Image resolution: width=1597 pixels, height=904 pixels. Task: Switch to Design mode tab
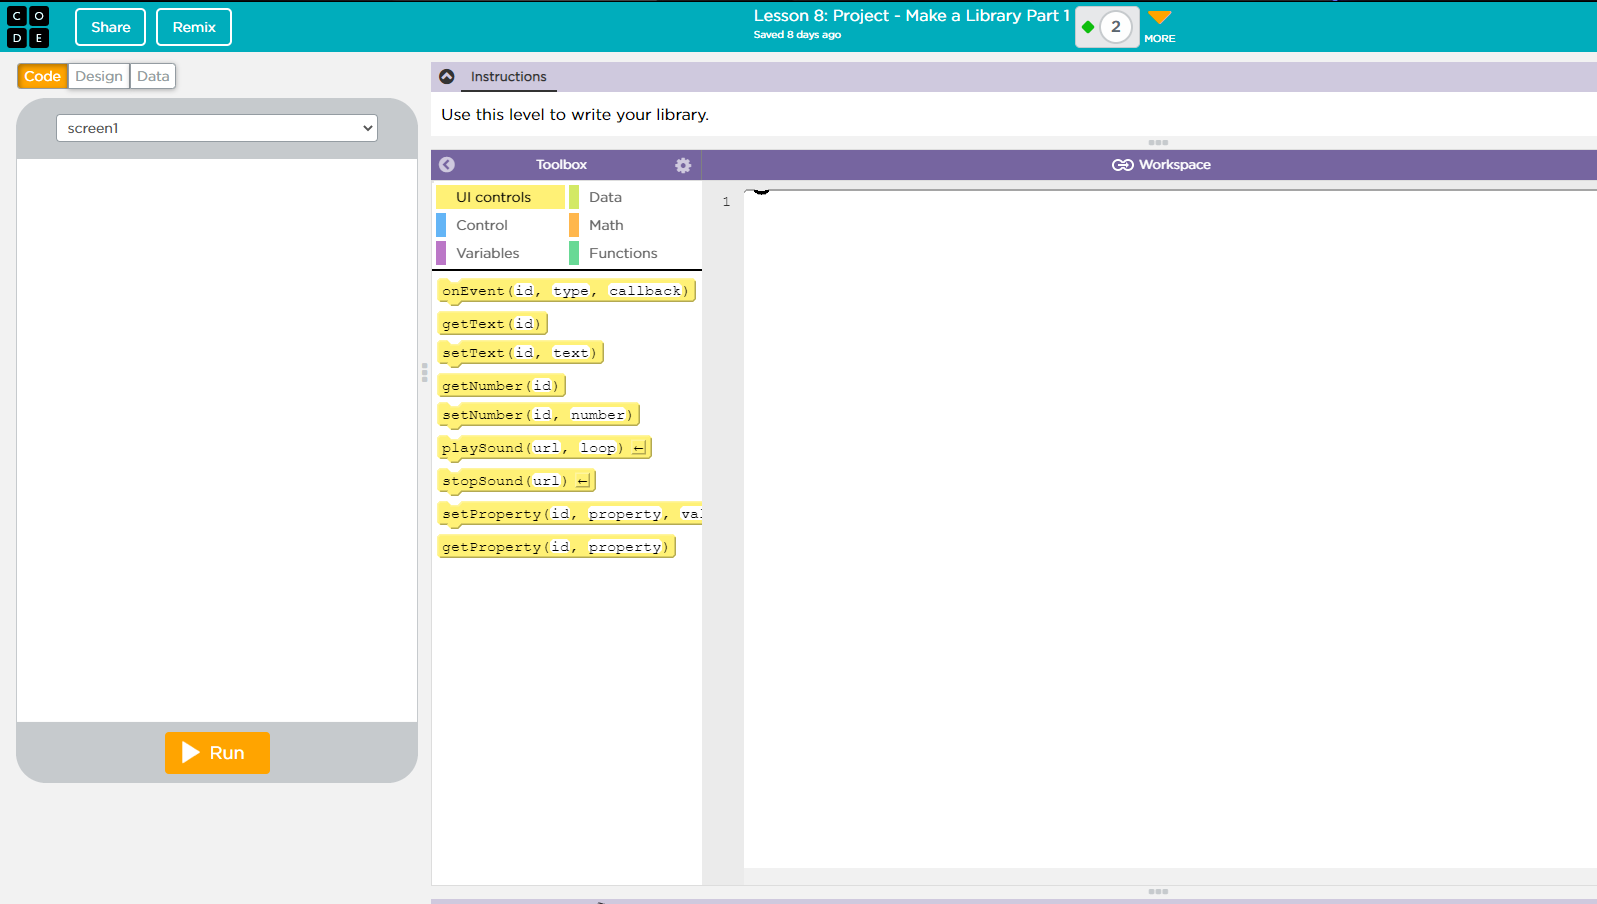tap(99, 76)
